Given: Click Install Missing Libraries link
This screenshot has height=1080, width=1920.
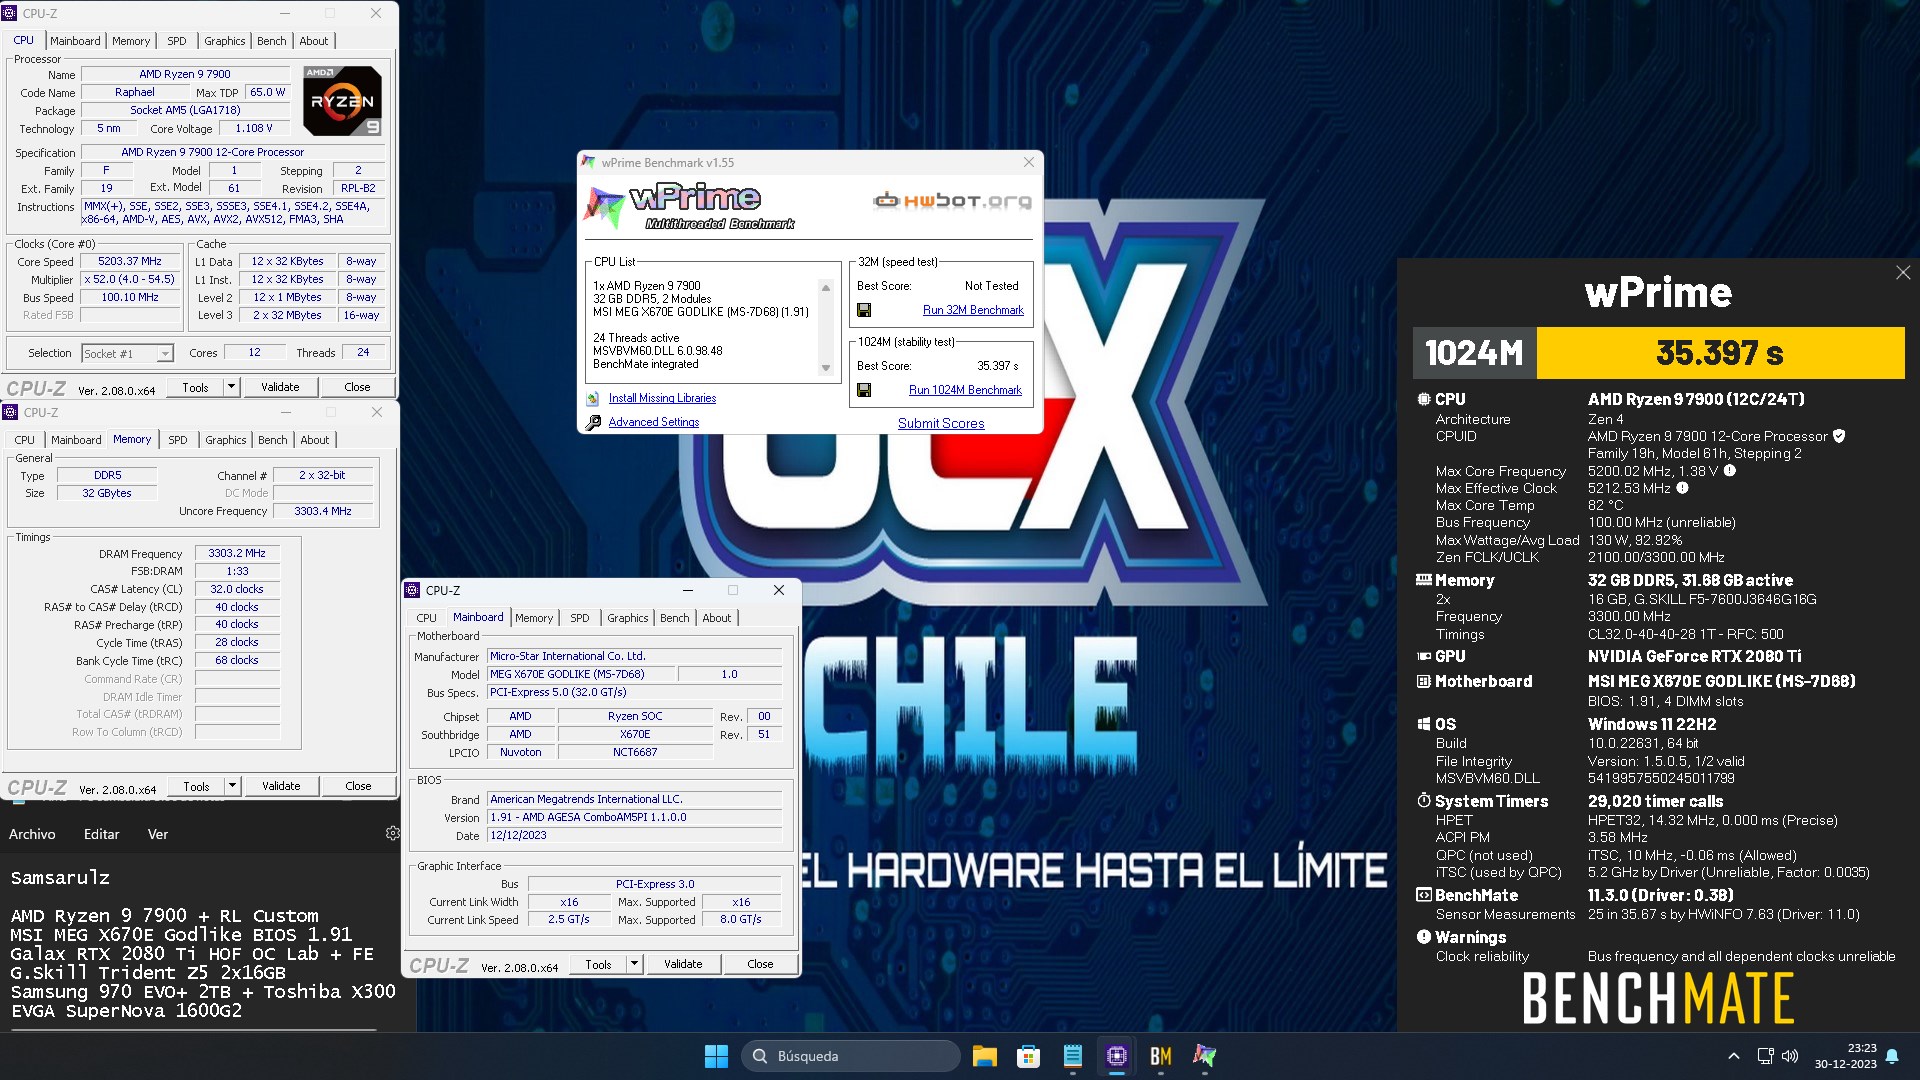Looking at the screenshot, I should pos(662,398).
